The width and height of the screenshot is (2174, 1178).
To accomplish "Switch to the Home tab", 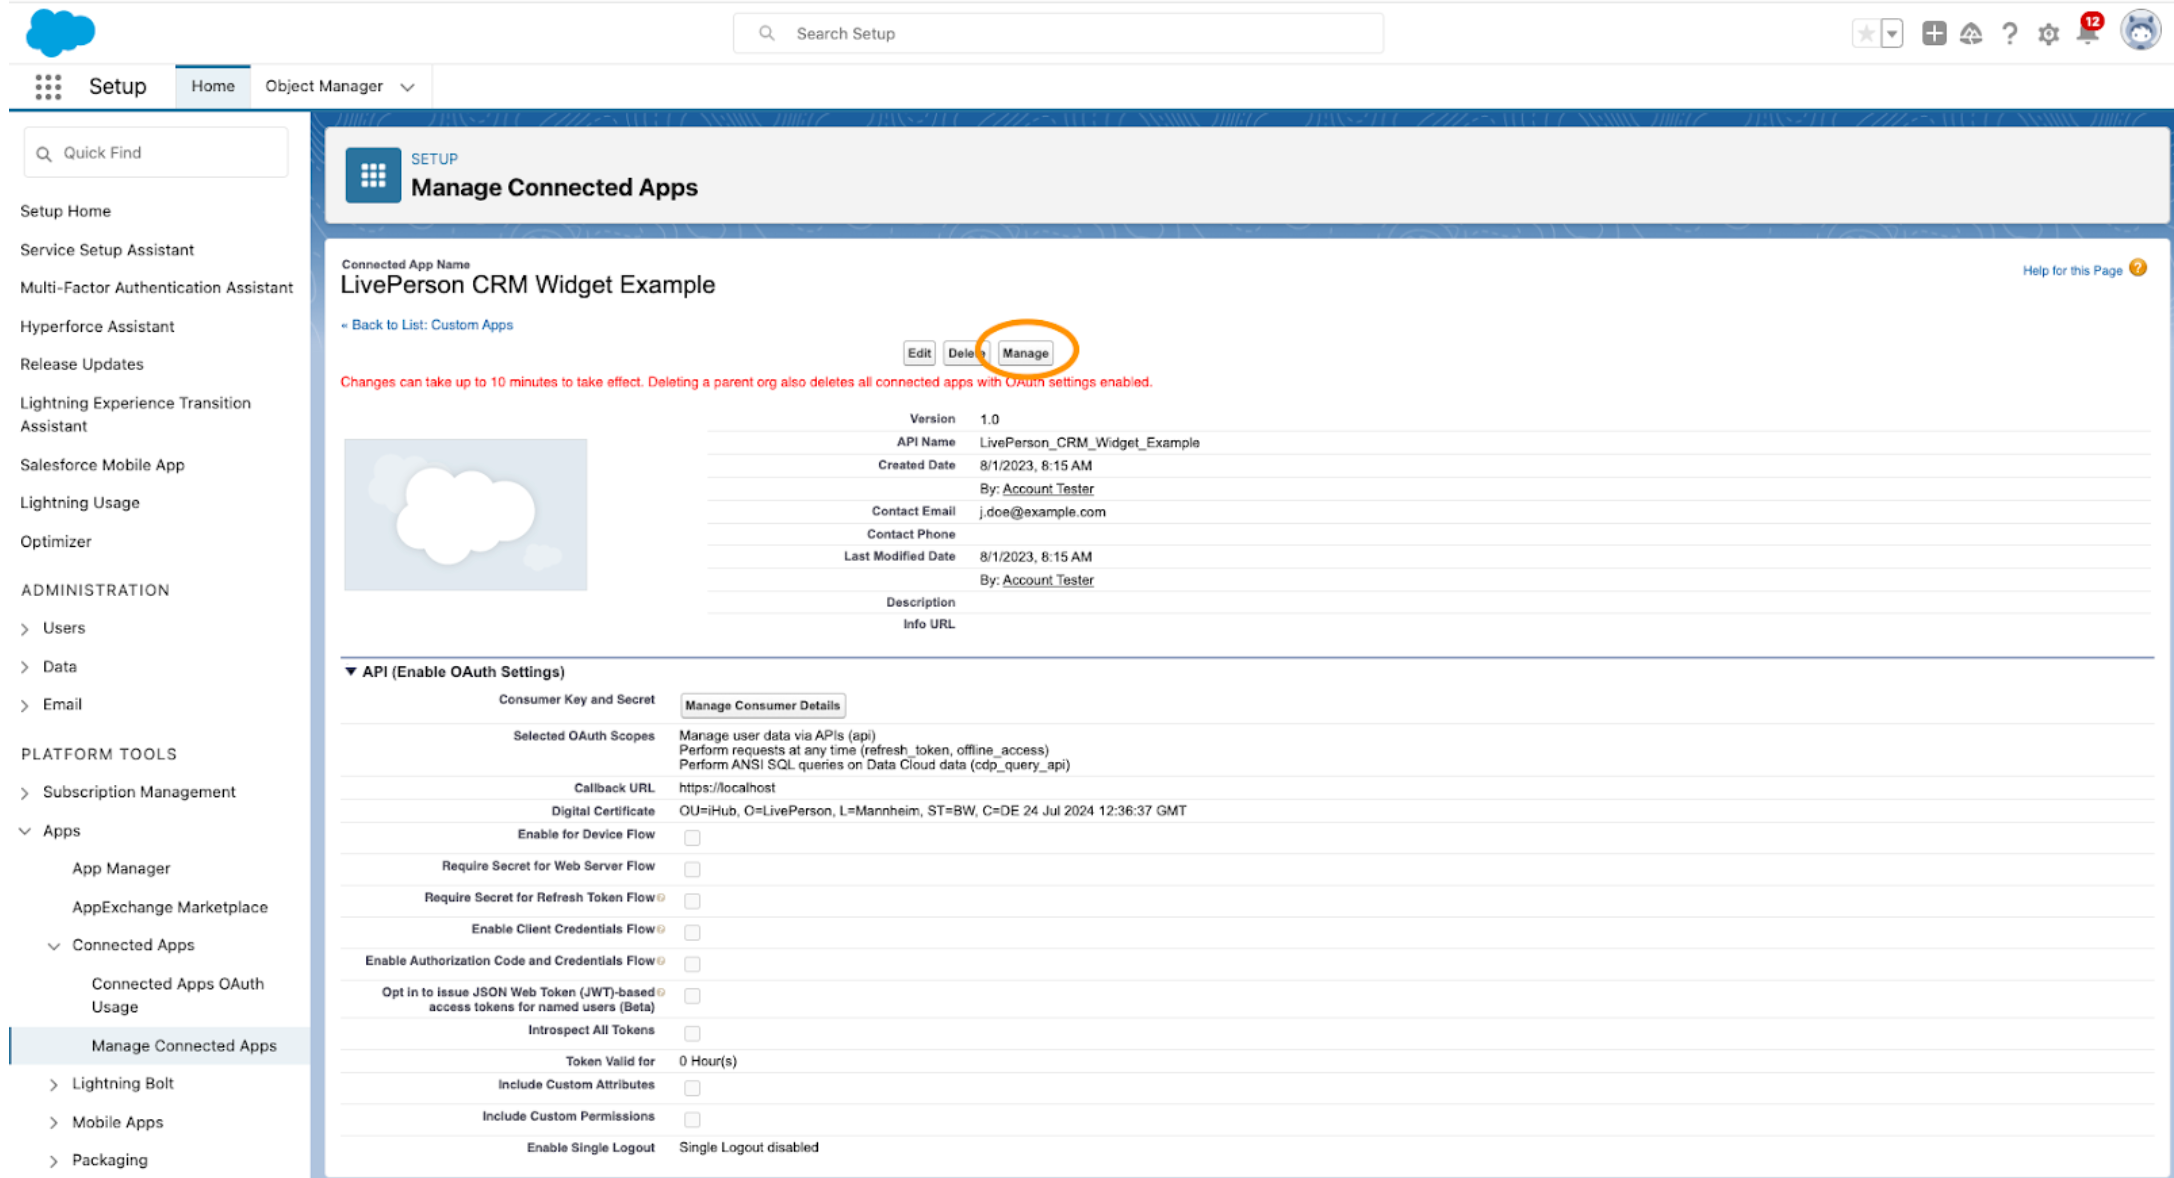I will pyautogui.click(x=213, y=86).
